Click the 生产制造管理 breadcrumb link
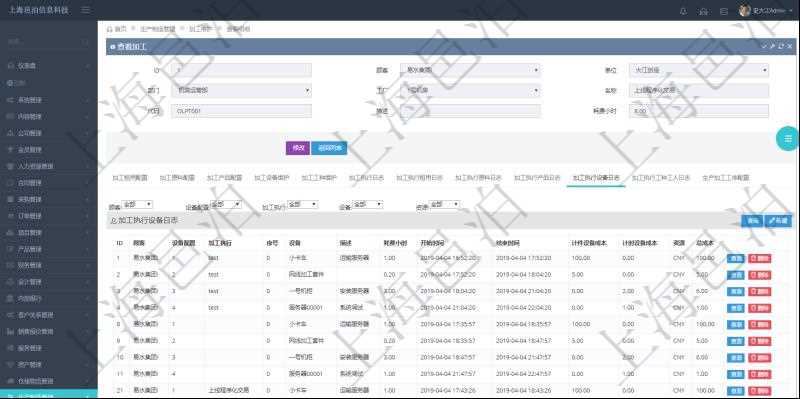Image resolution: width=800 pixels, height=399 pixels. [x=158, y=29]
